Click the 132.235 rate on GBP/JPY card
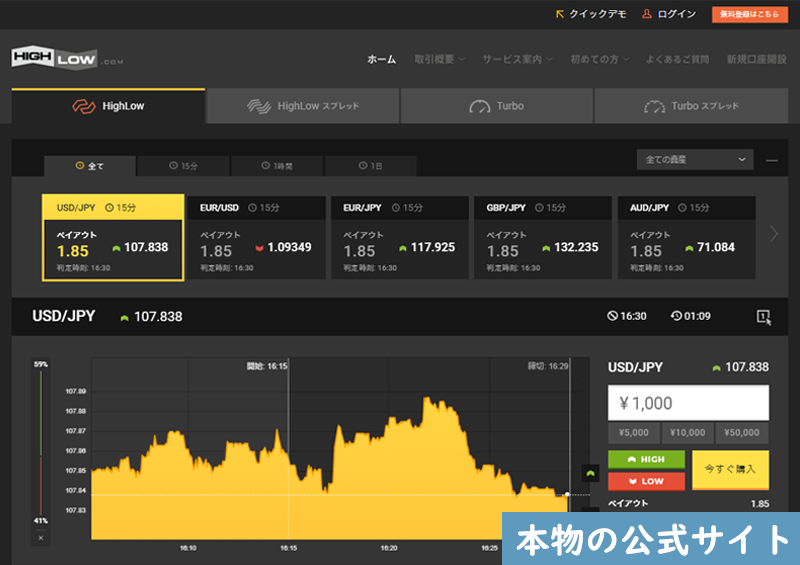The width and height of the screenshot is (800, 565). tap(576, 248)
